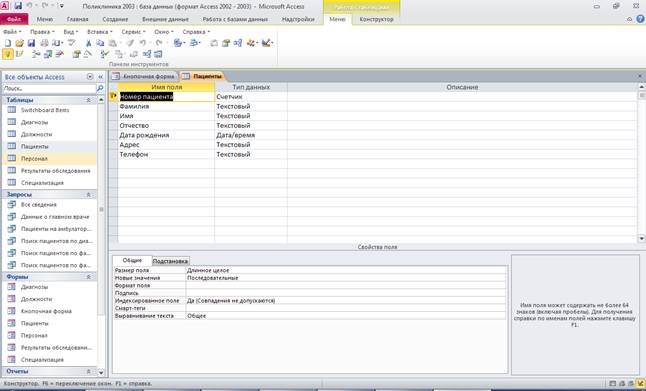The image size is (646, 391).
Task: Click the Print icon in toolbar
Action: [44, 43]
